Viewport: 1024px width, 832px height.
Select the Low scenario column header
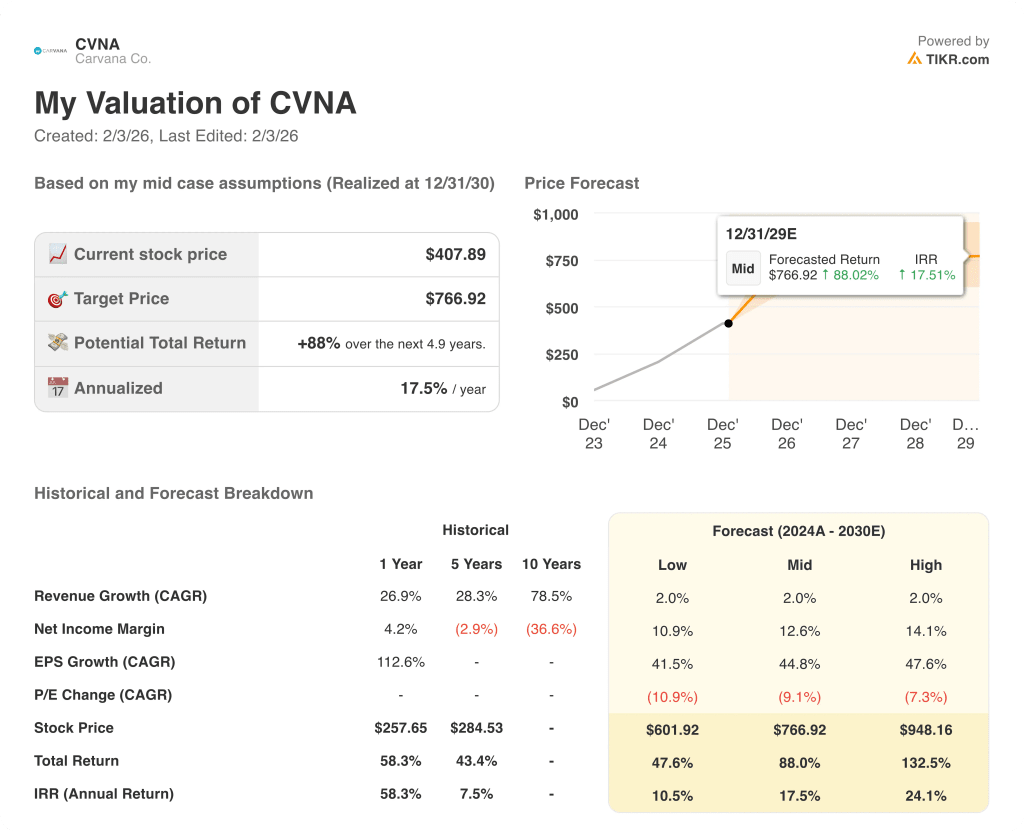pyautogui.click(x=672, y=565)
